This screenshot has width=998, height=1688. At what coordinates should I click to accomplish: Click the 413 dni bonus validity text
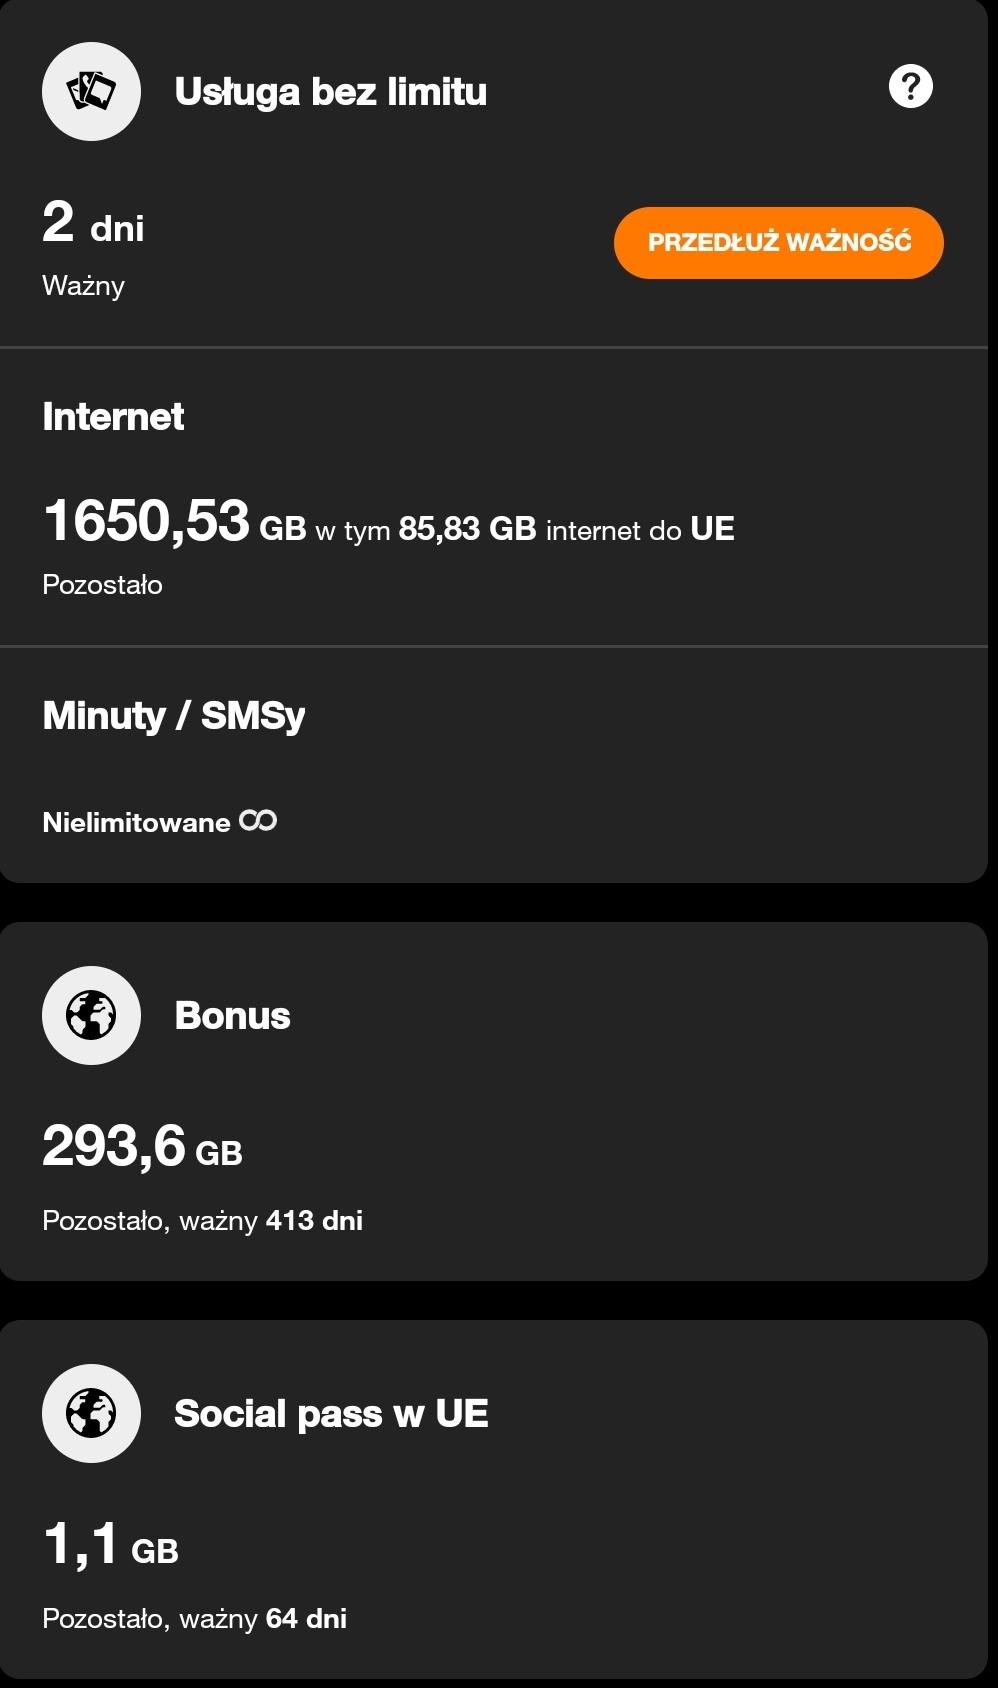point(314,1220)
